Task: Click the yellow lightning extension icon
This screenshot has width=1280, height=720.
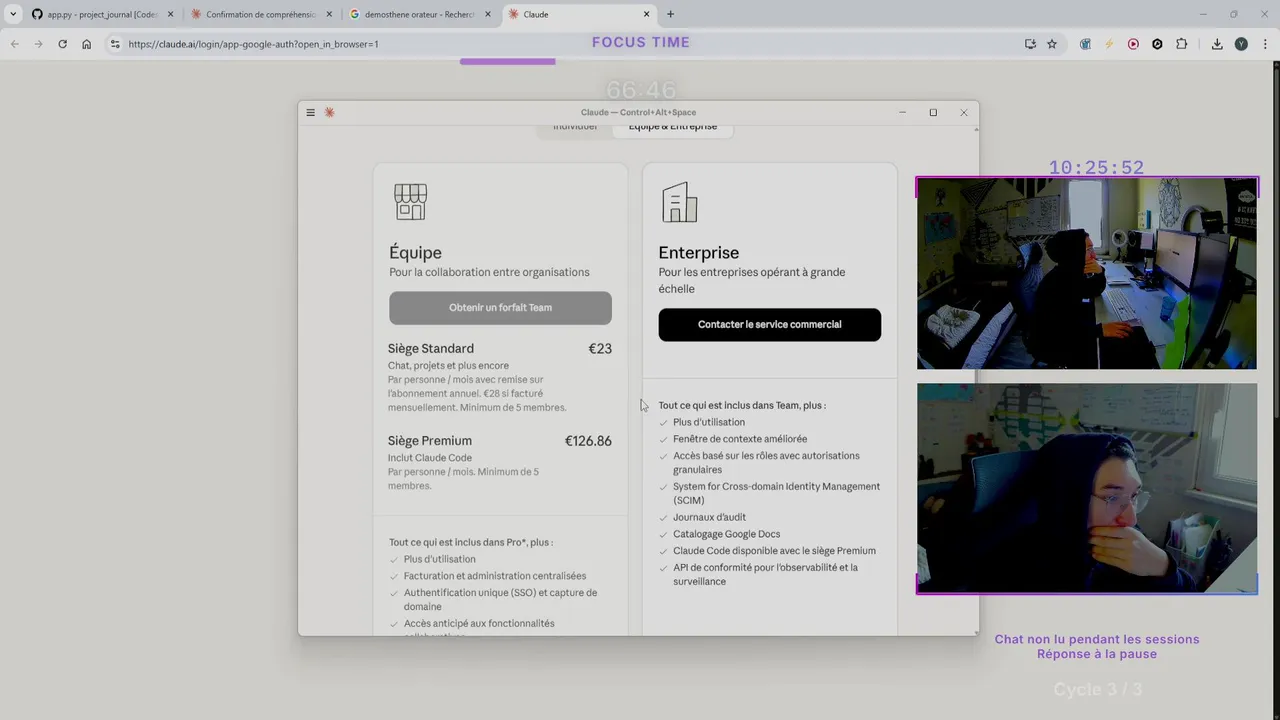Action: pyautogui.click(x=1109, y=44)
